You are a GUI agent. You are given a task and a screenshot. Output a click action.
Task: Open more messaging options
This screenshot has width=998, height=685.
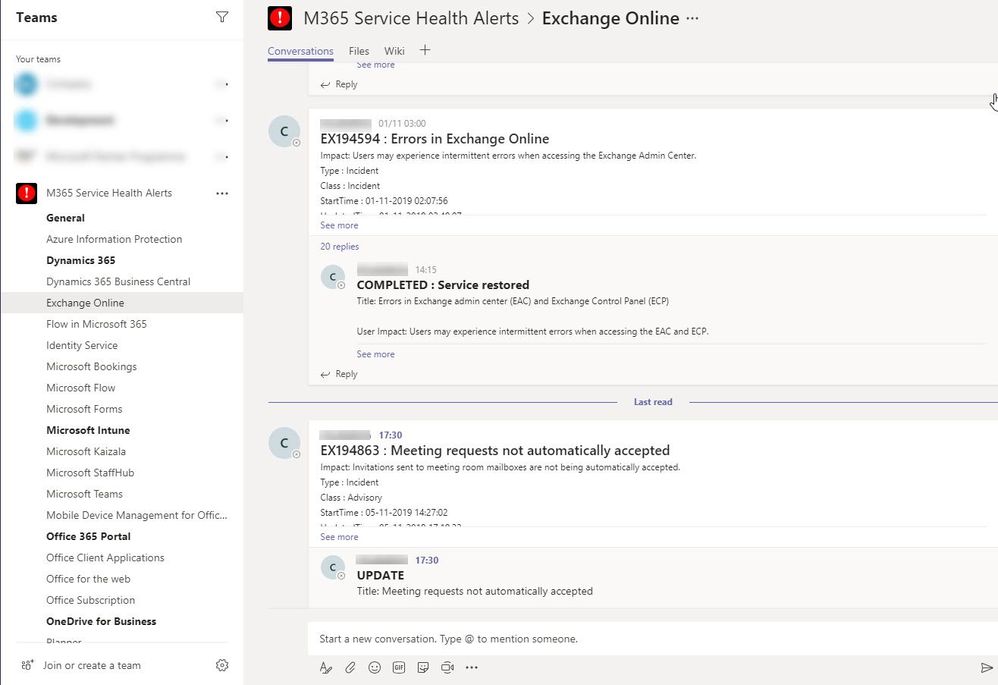[471, 667]
